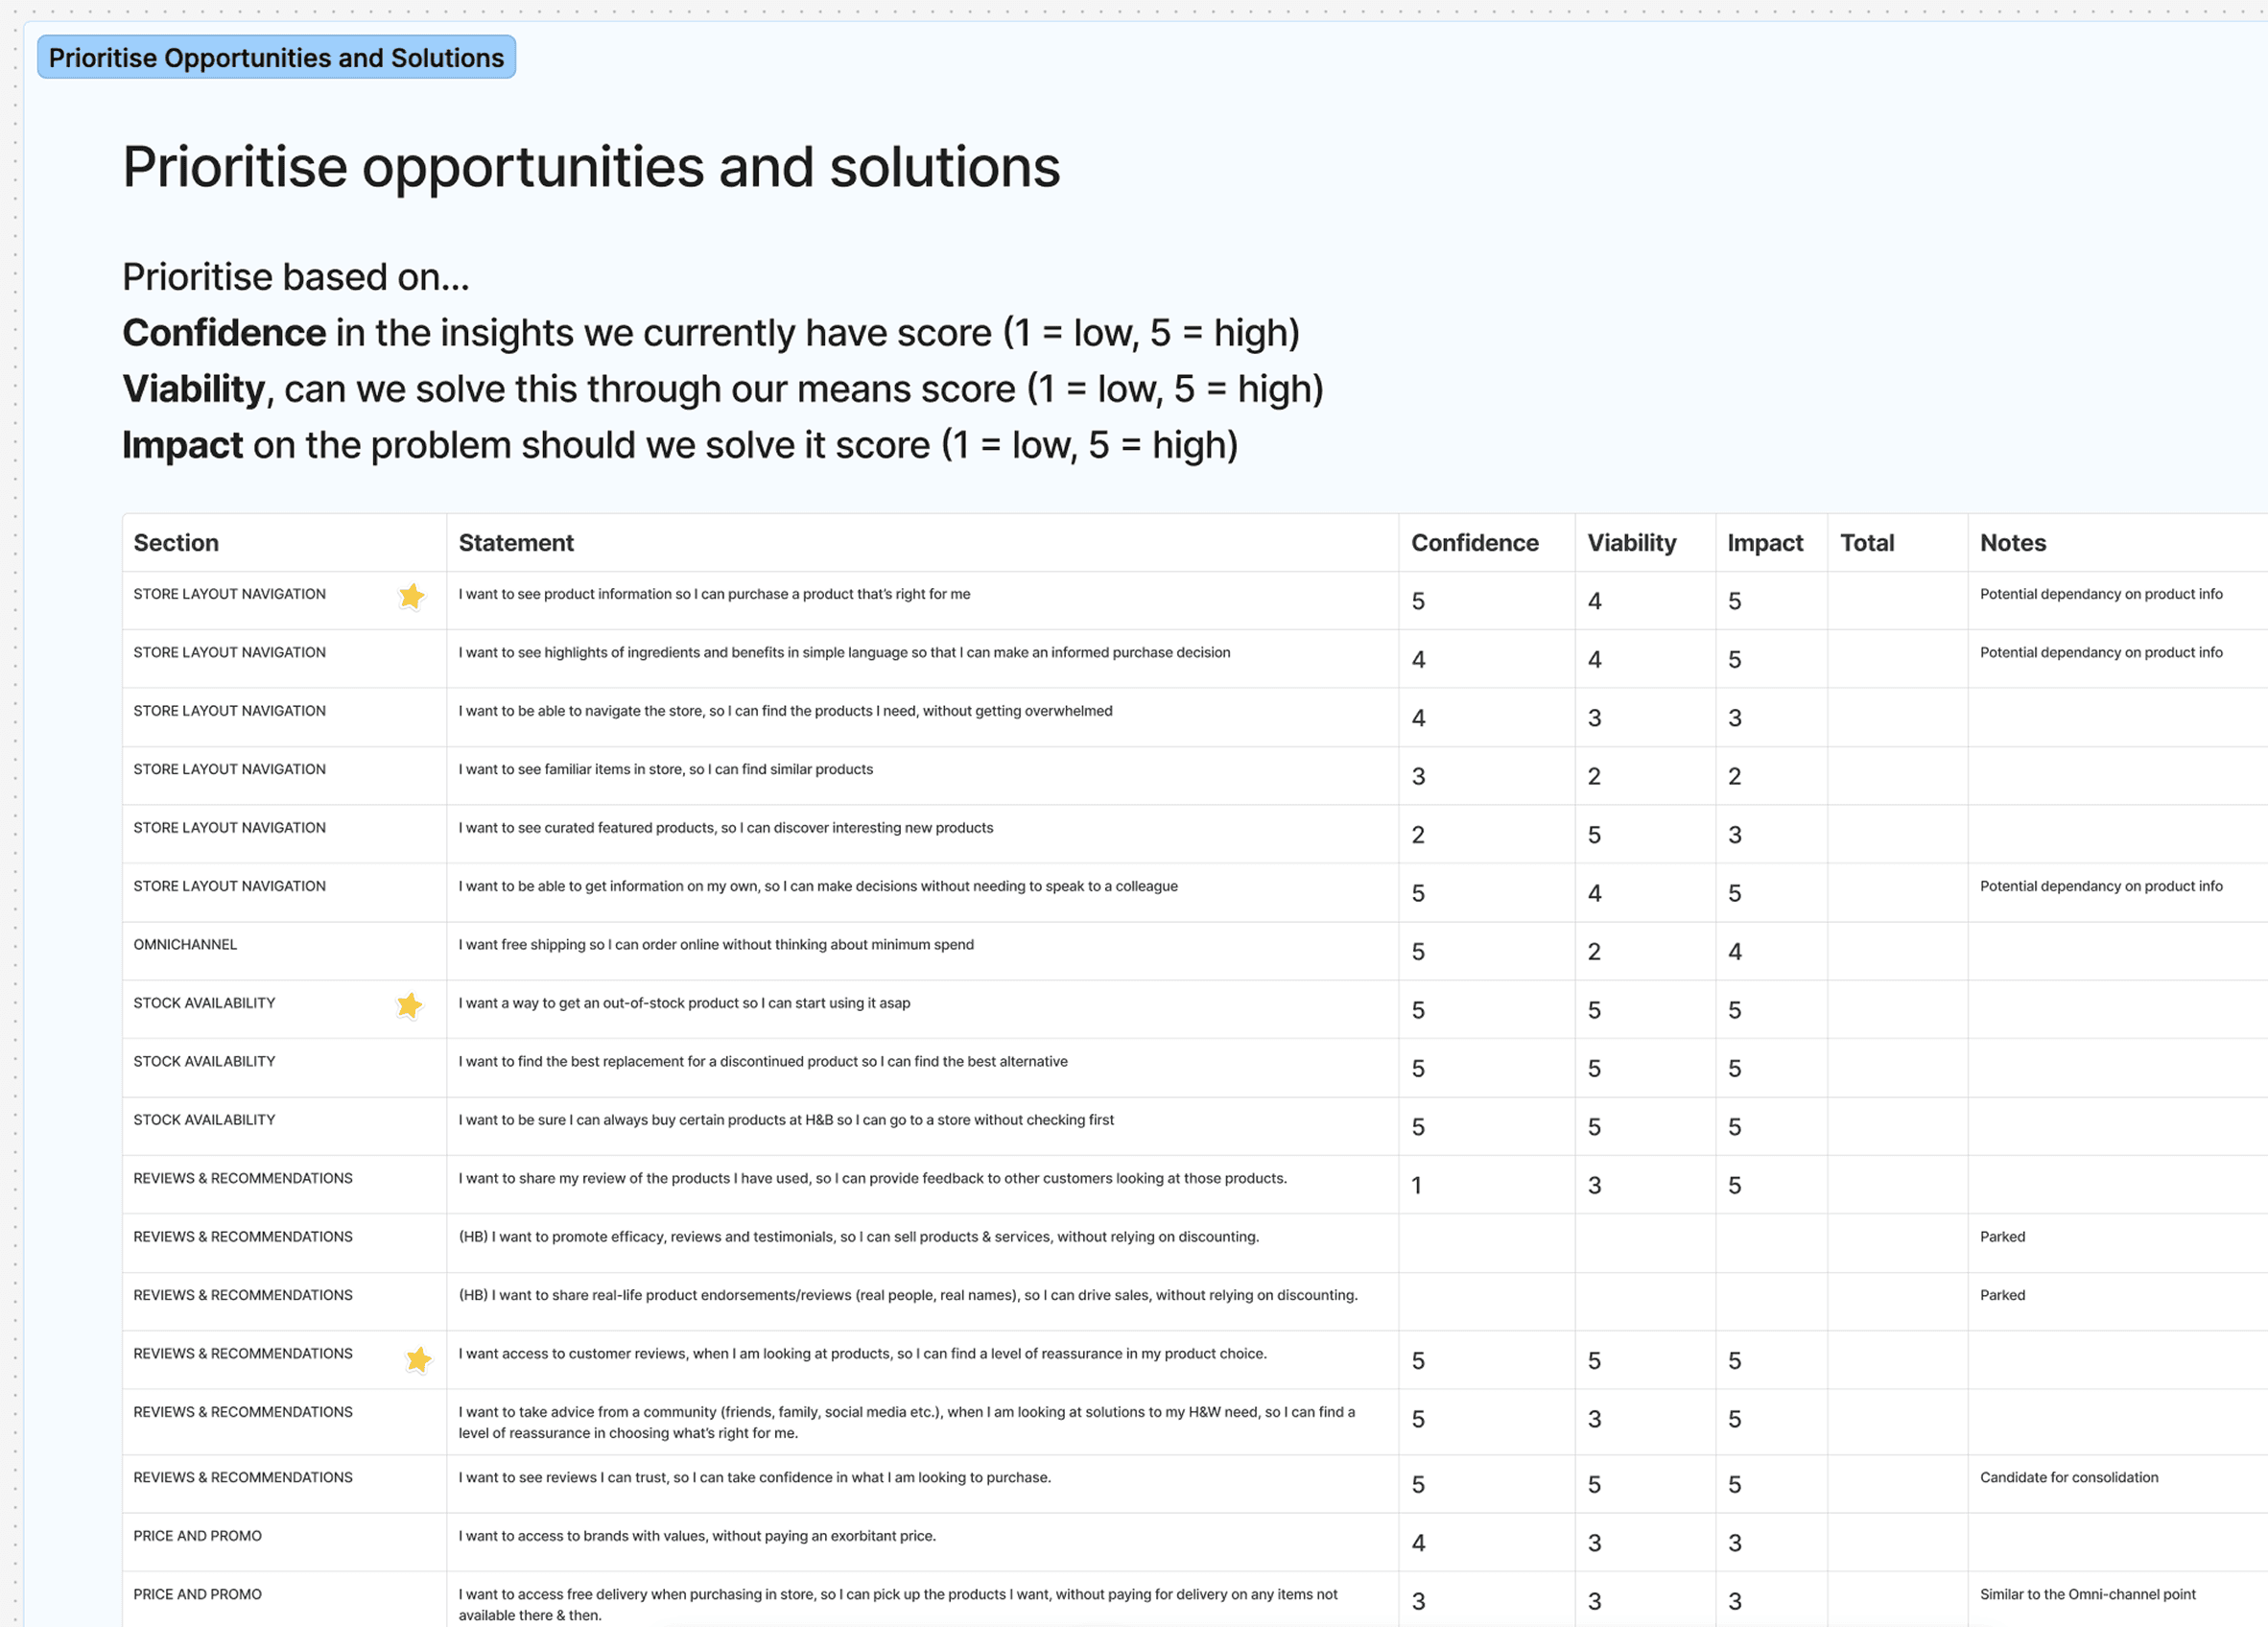The height and width of the screenshot is (1627, 2268).
Task: Select the OMNICHANNEL section cell
Action: [185, 945]
